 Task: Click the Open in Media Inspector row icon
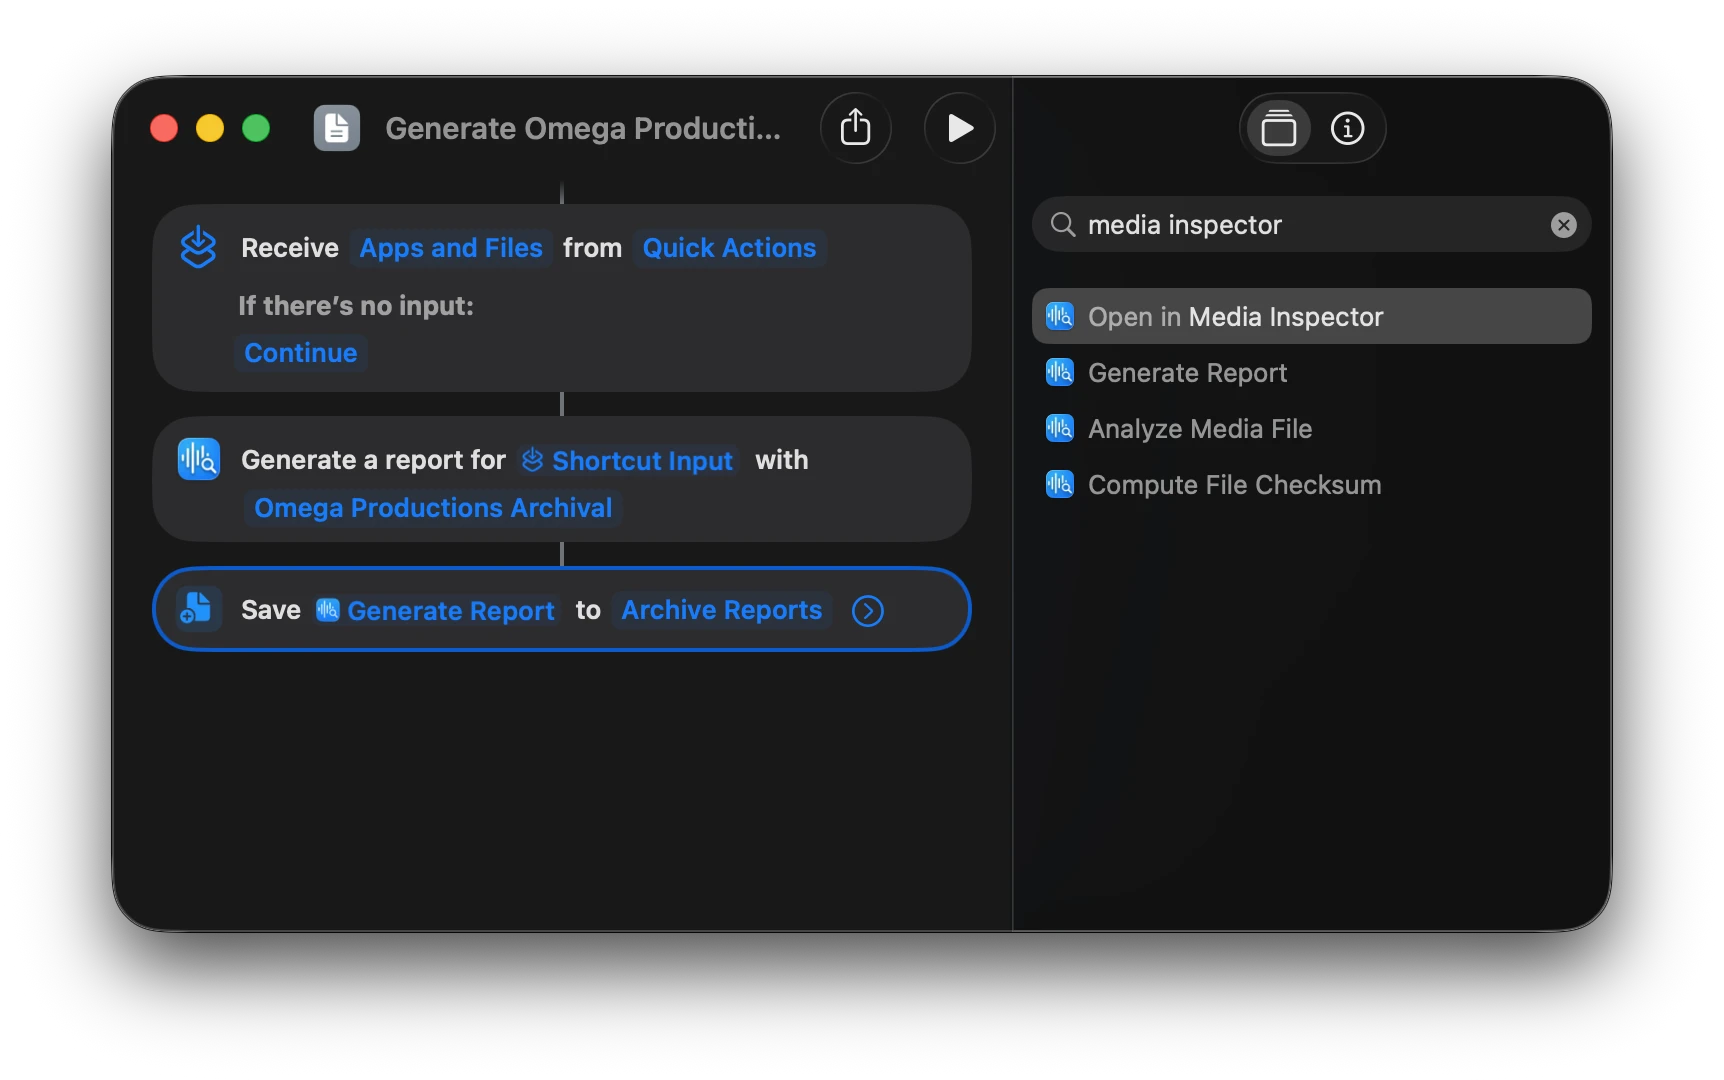click(x=1059, y=316)
